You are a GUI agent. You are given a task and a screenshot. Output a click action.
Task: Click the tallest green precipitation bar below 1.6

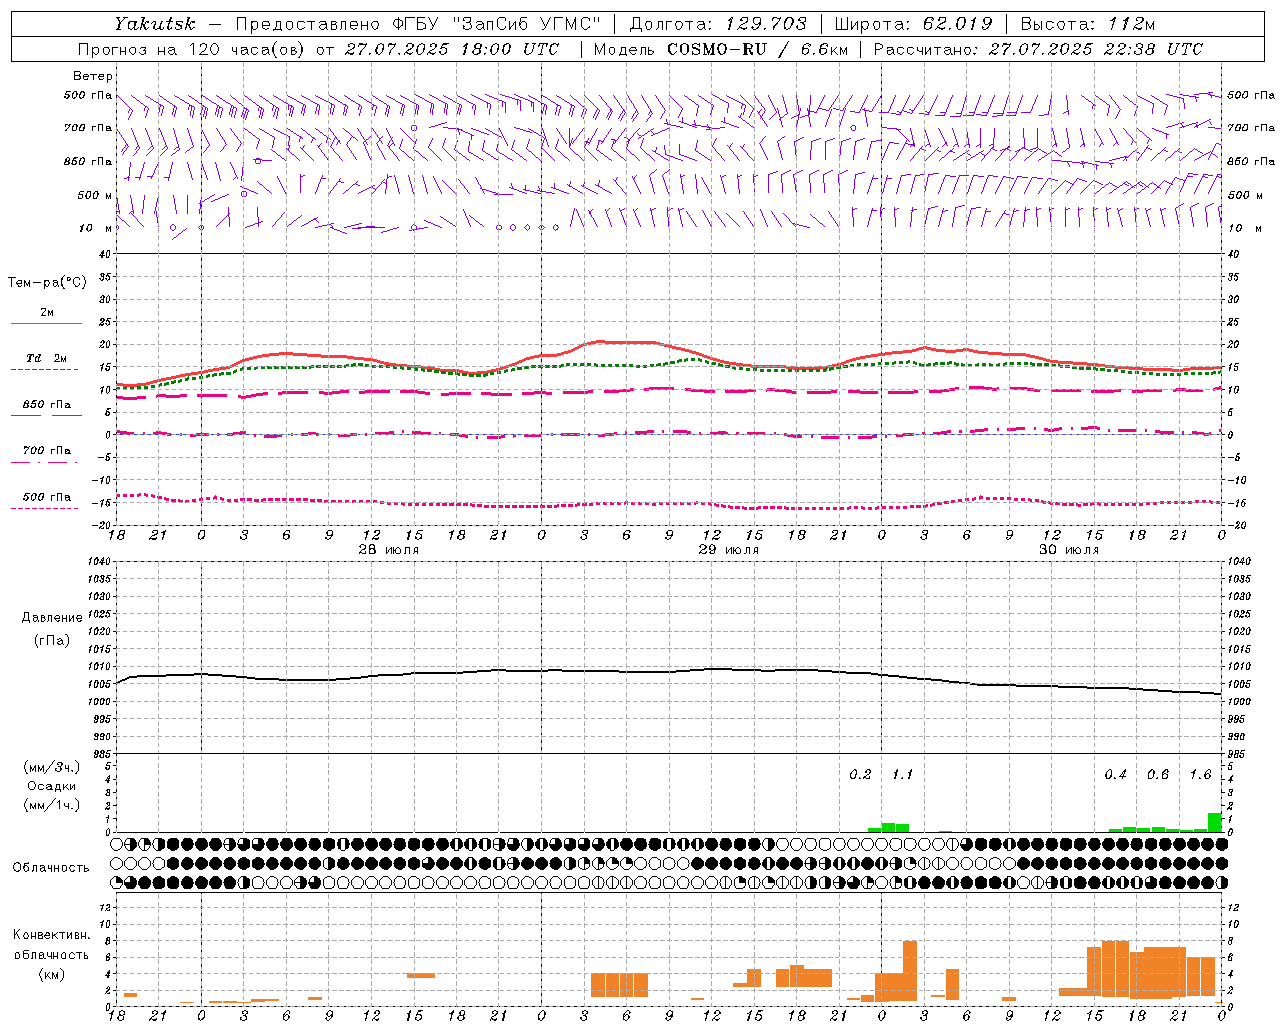[x=1214, y=822]
